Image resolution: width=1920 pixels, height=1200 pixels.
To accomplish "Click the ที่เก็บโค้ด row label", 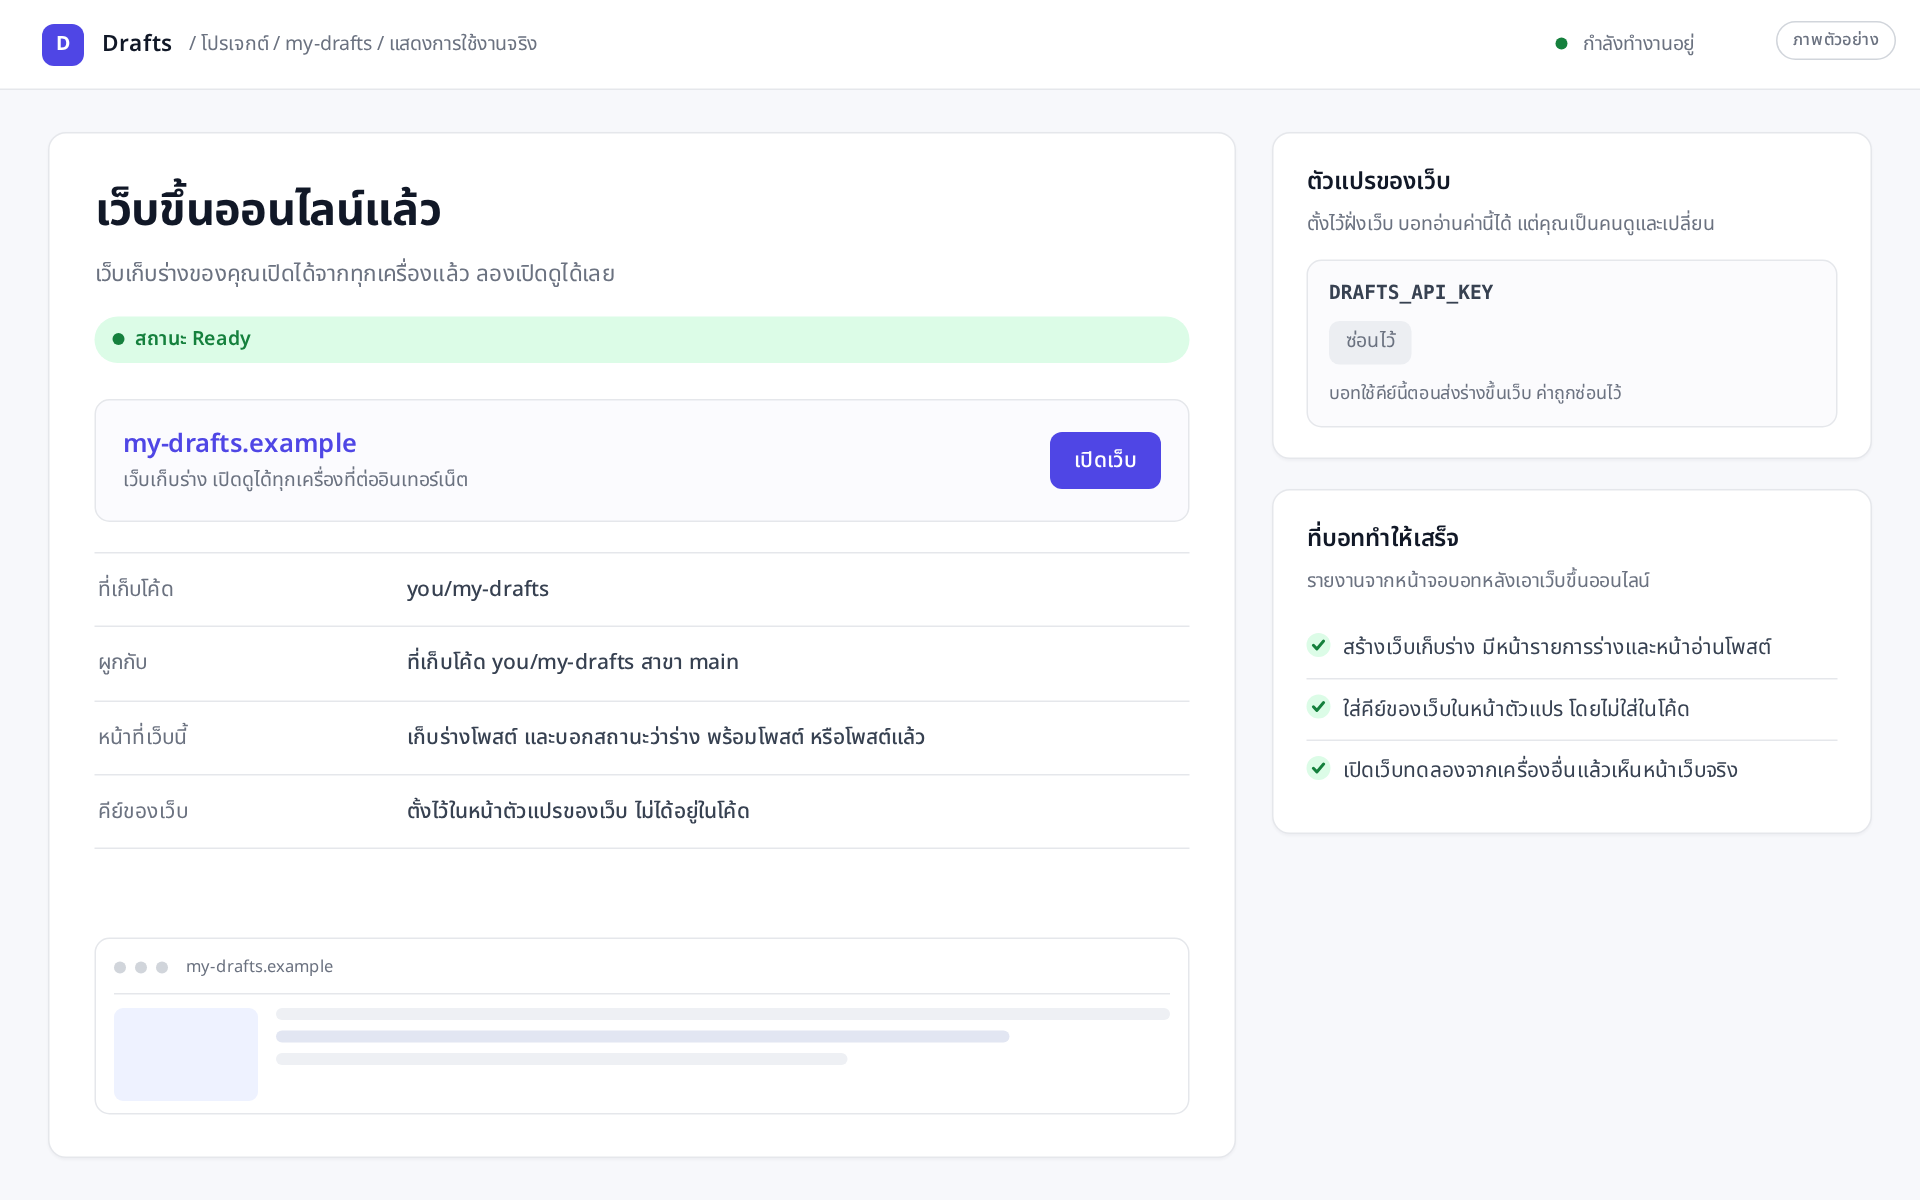I will point(136,589).
